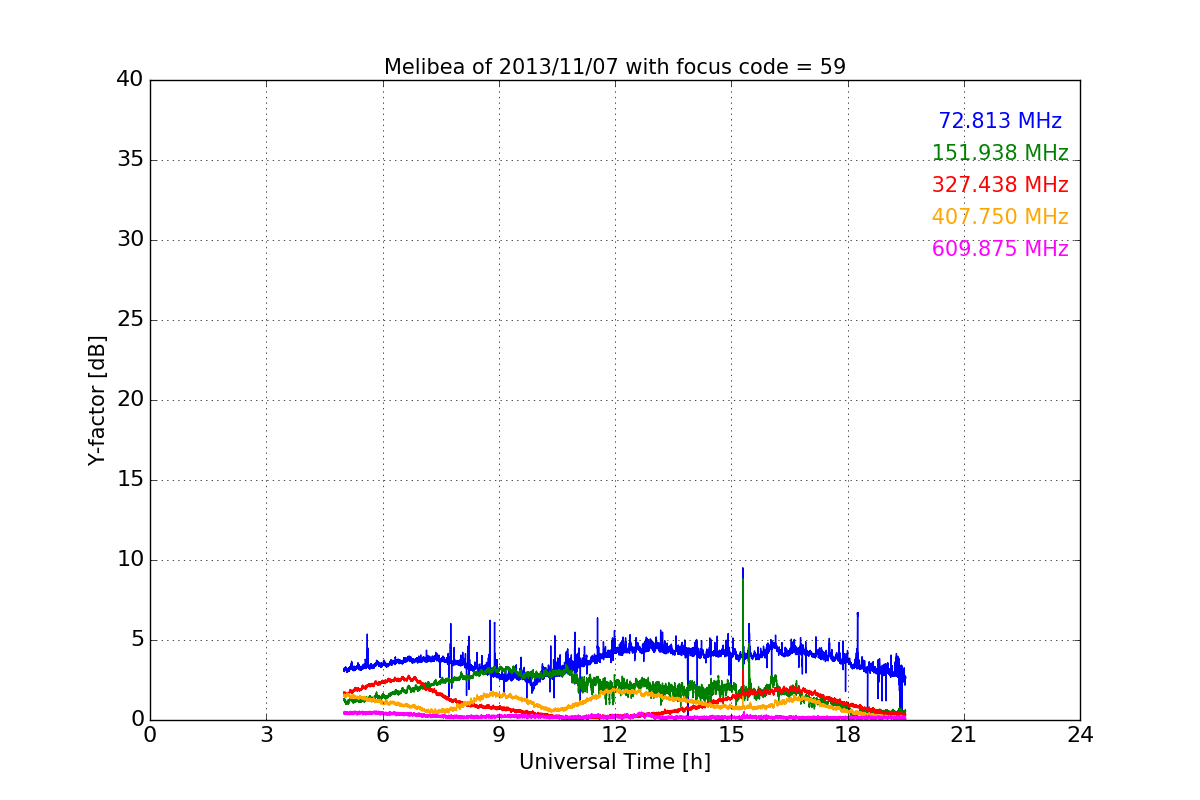The image size is (1200, 800).
Task: Click the x-axis tick label 18
Action: 847,734
